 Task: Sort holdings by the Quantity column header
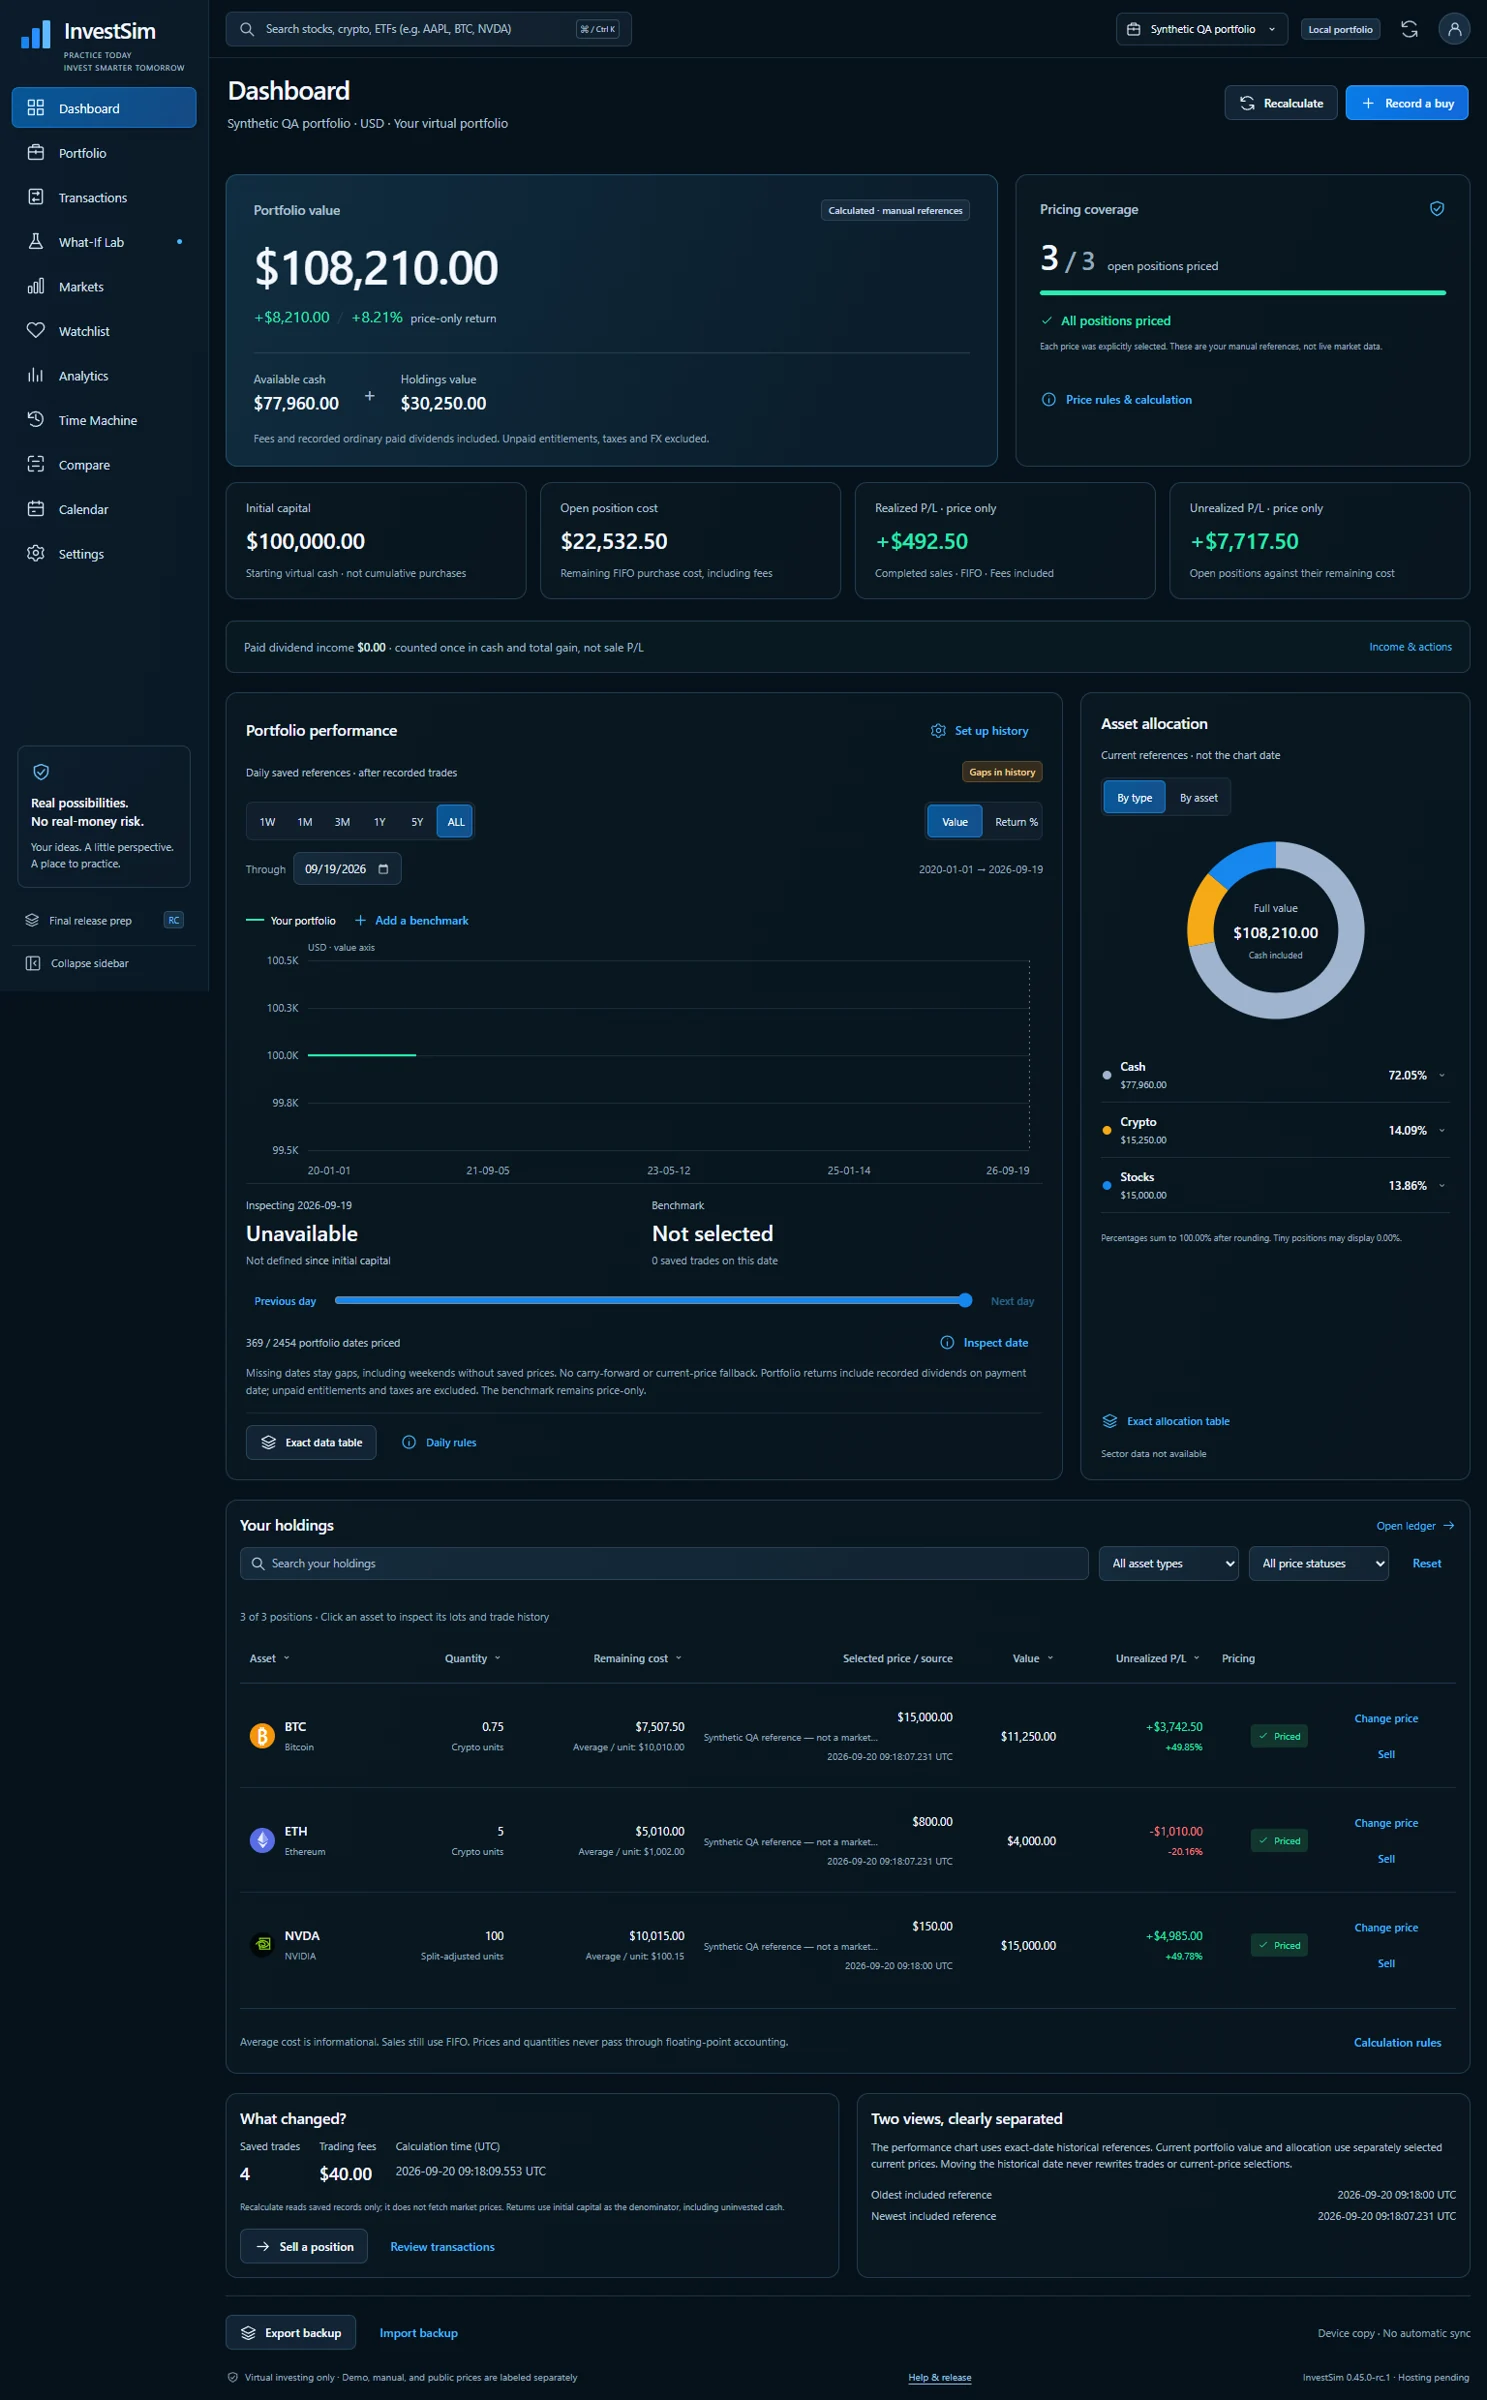pyautogui.click(x=473, y=1658)
